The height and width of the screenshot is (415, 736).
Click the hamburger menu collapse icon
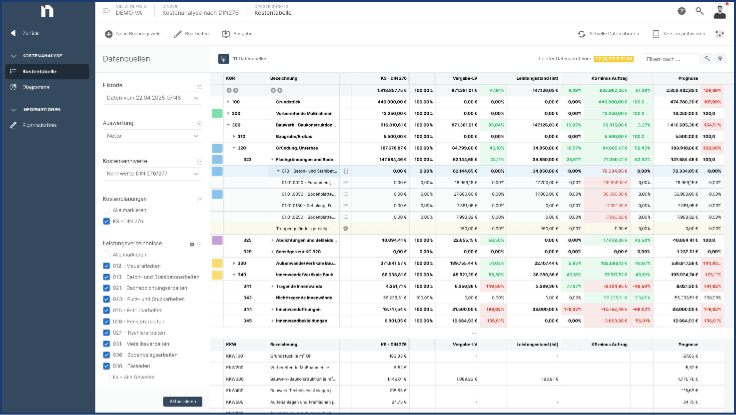click(x=108, y=11)
